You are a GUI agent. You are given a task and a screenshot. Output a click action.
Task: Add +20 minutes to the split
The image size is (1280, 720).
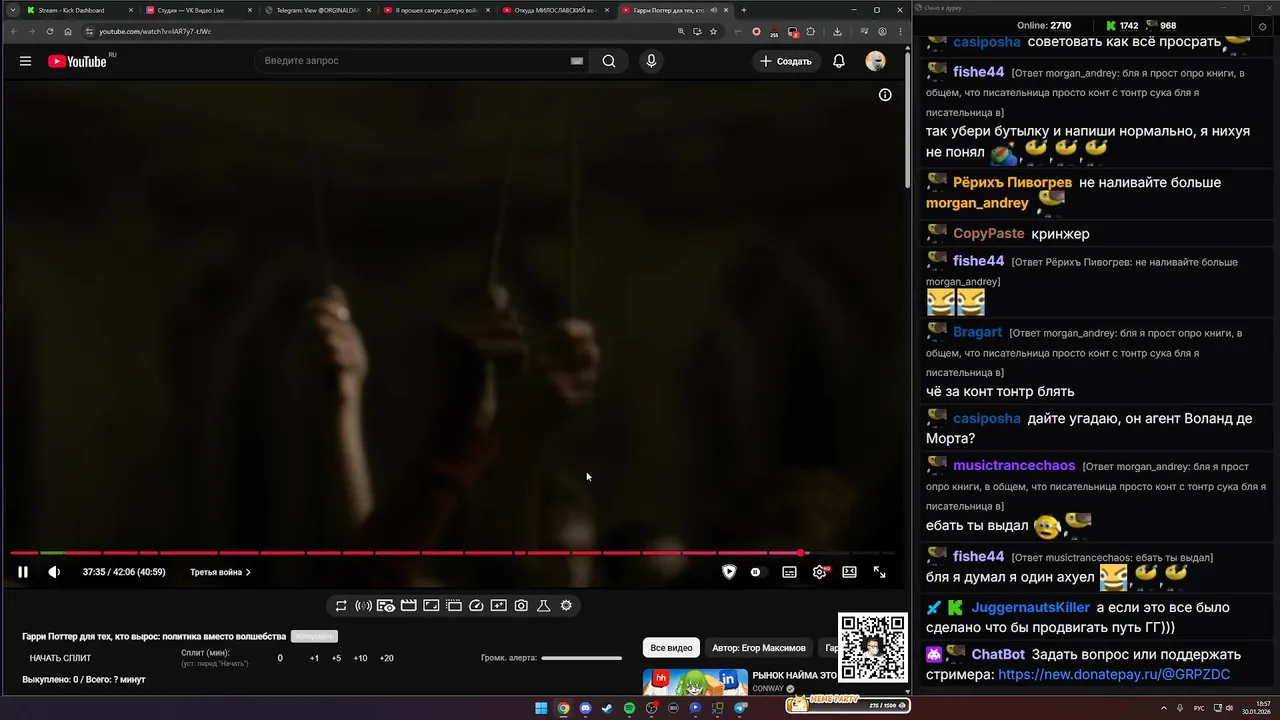point(387,658)
